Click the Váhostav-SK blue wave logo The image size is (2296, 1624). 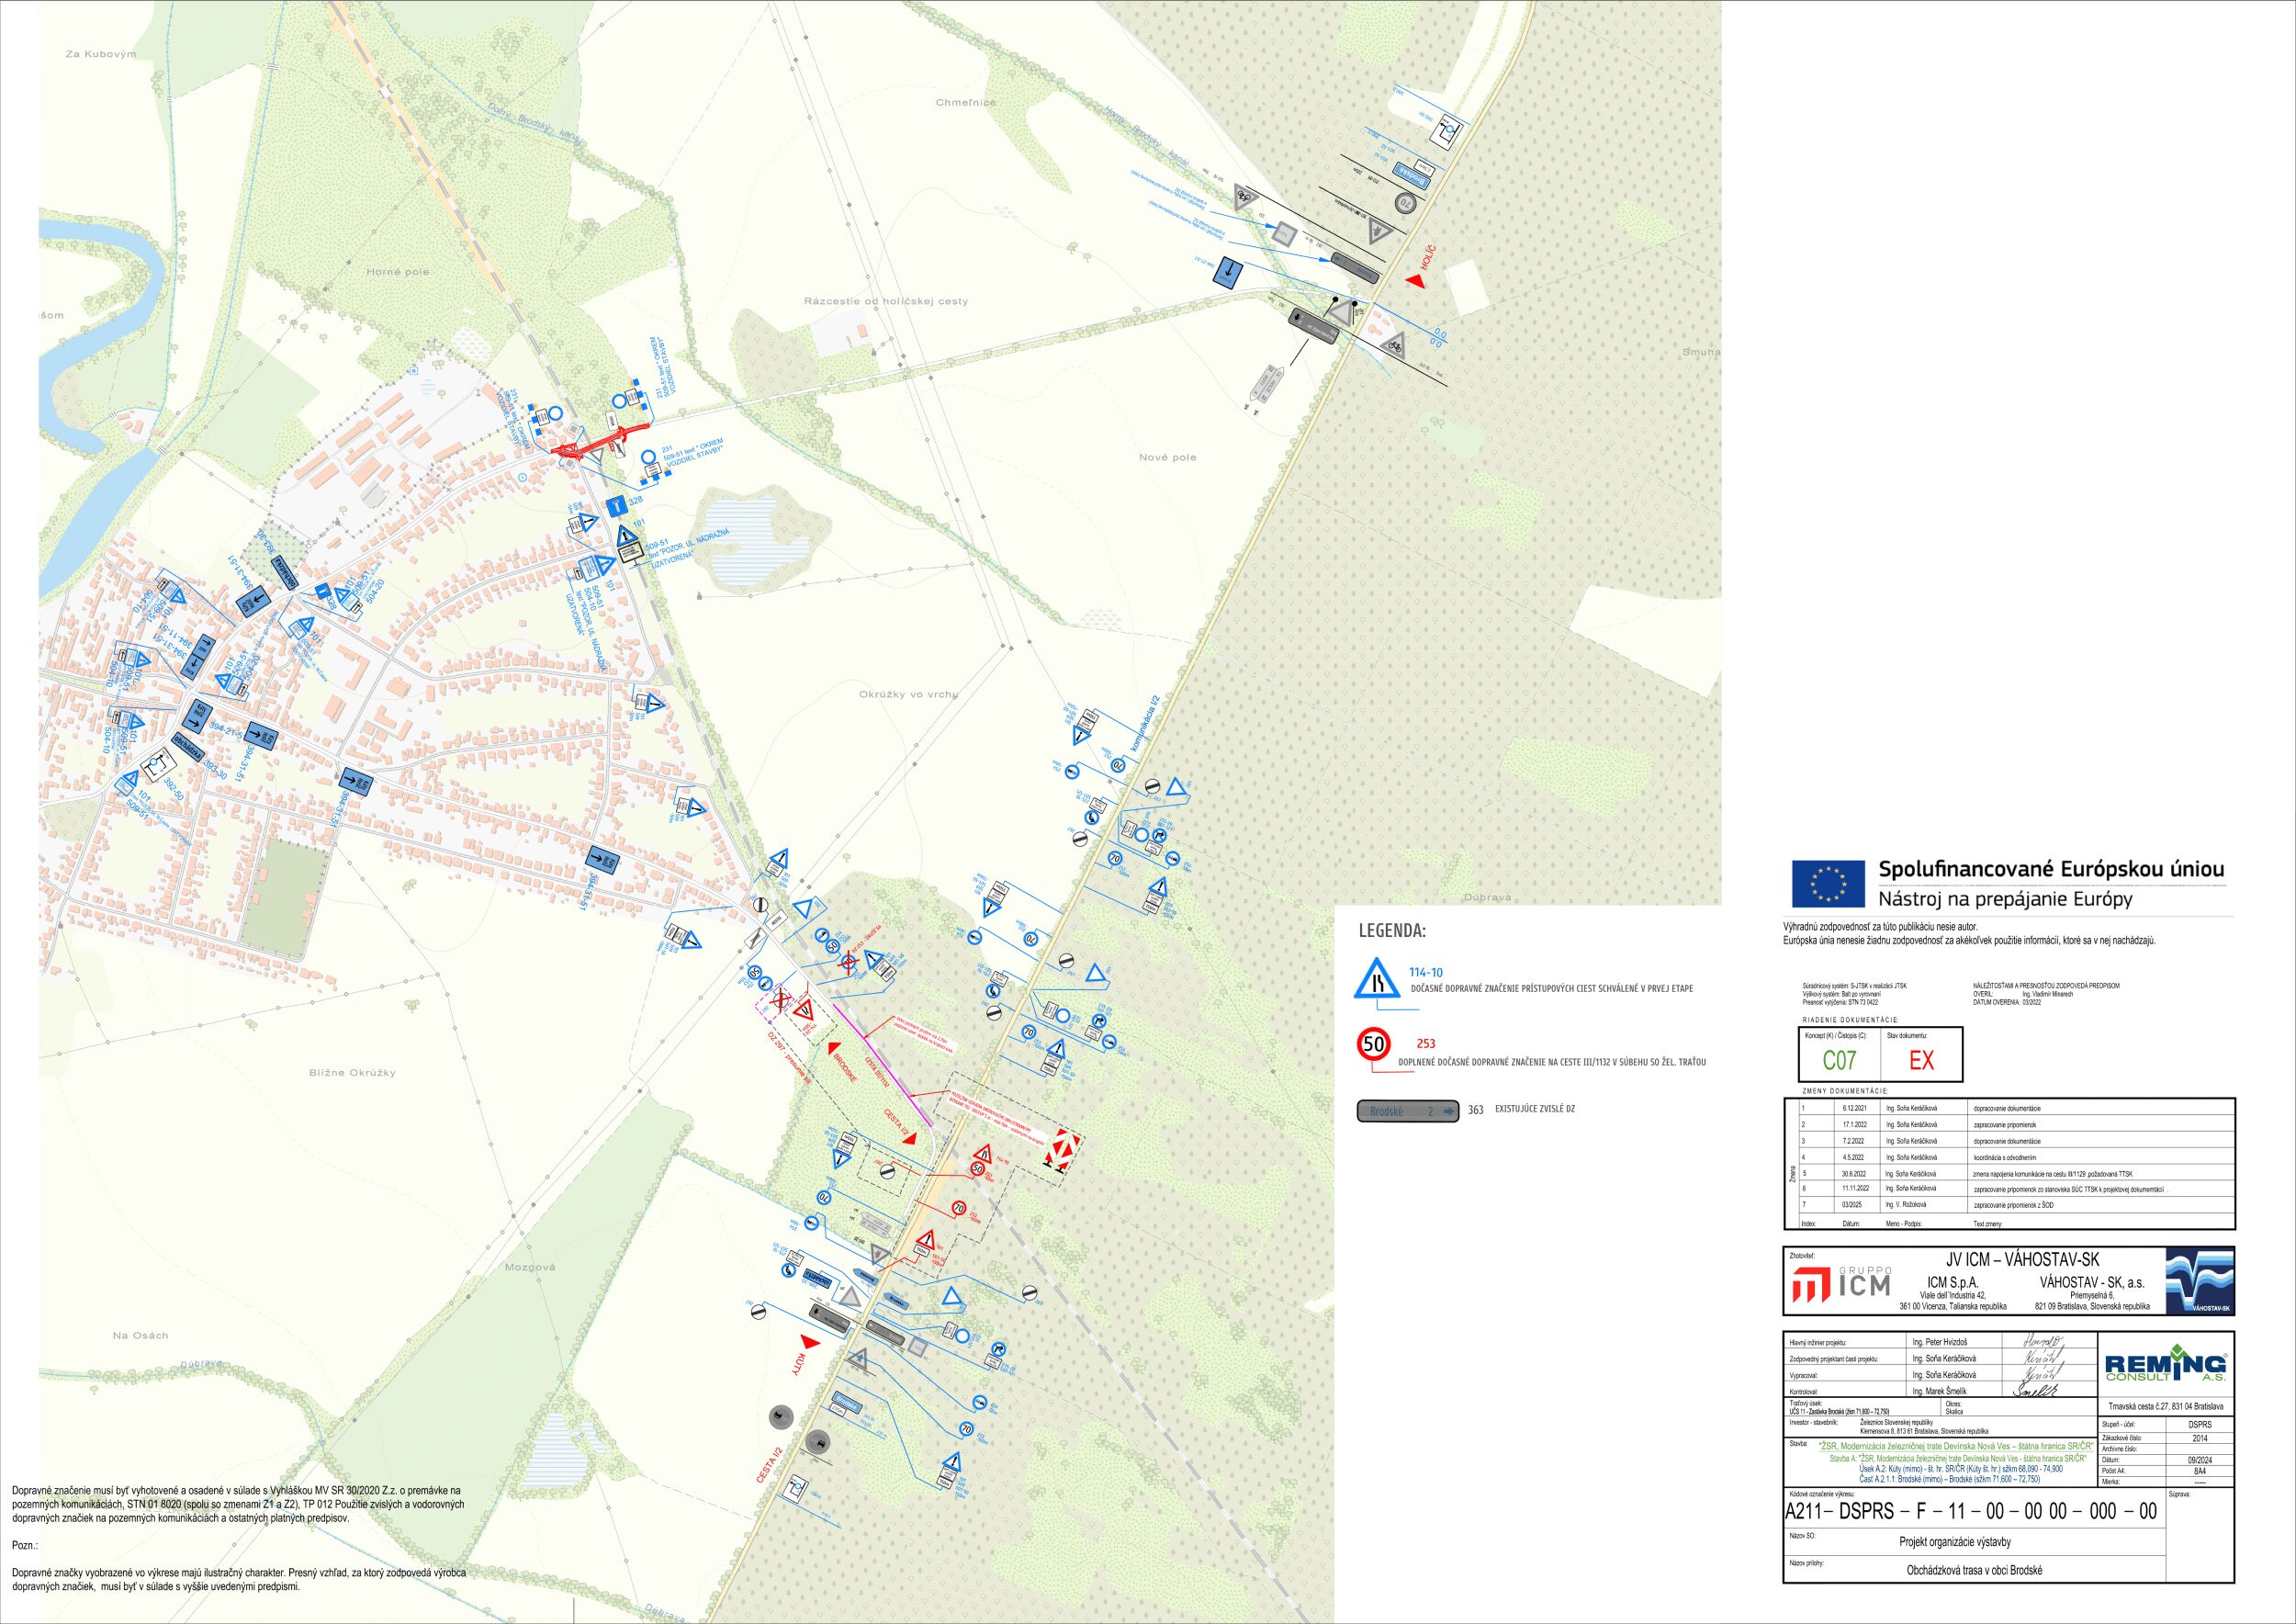tap(2198, 1280)
